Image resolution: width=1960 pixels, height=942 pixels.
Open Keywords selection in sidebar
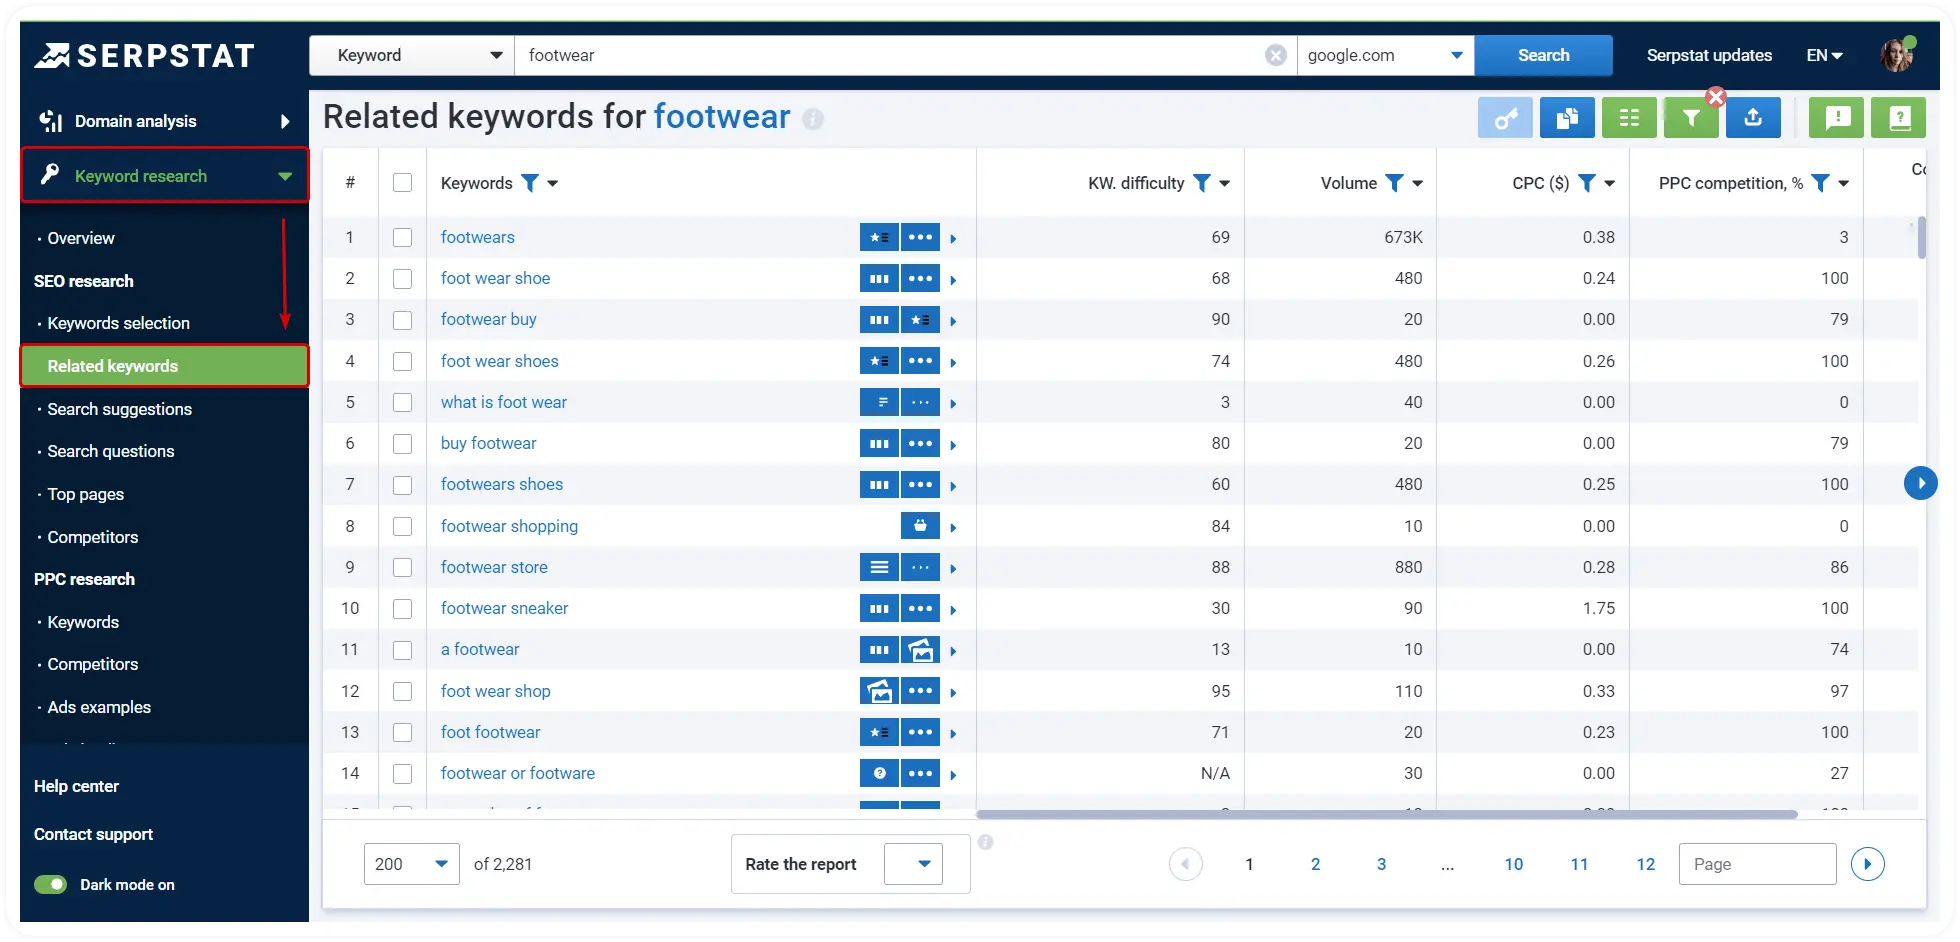[118, 323]
